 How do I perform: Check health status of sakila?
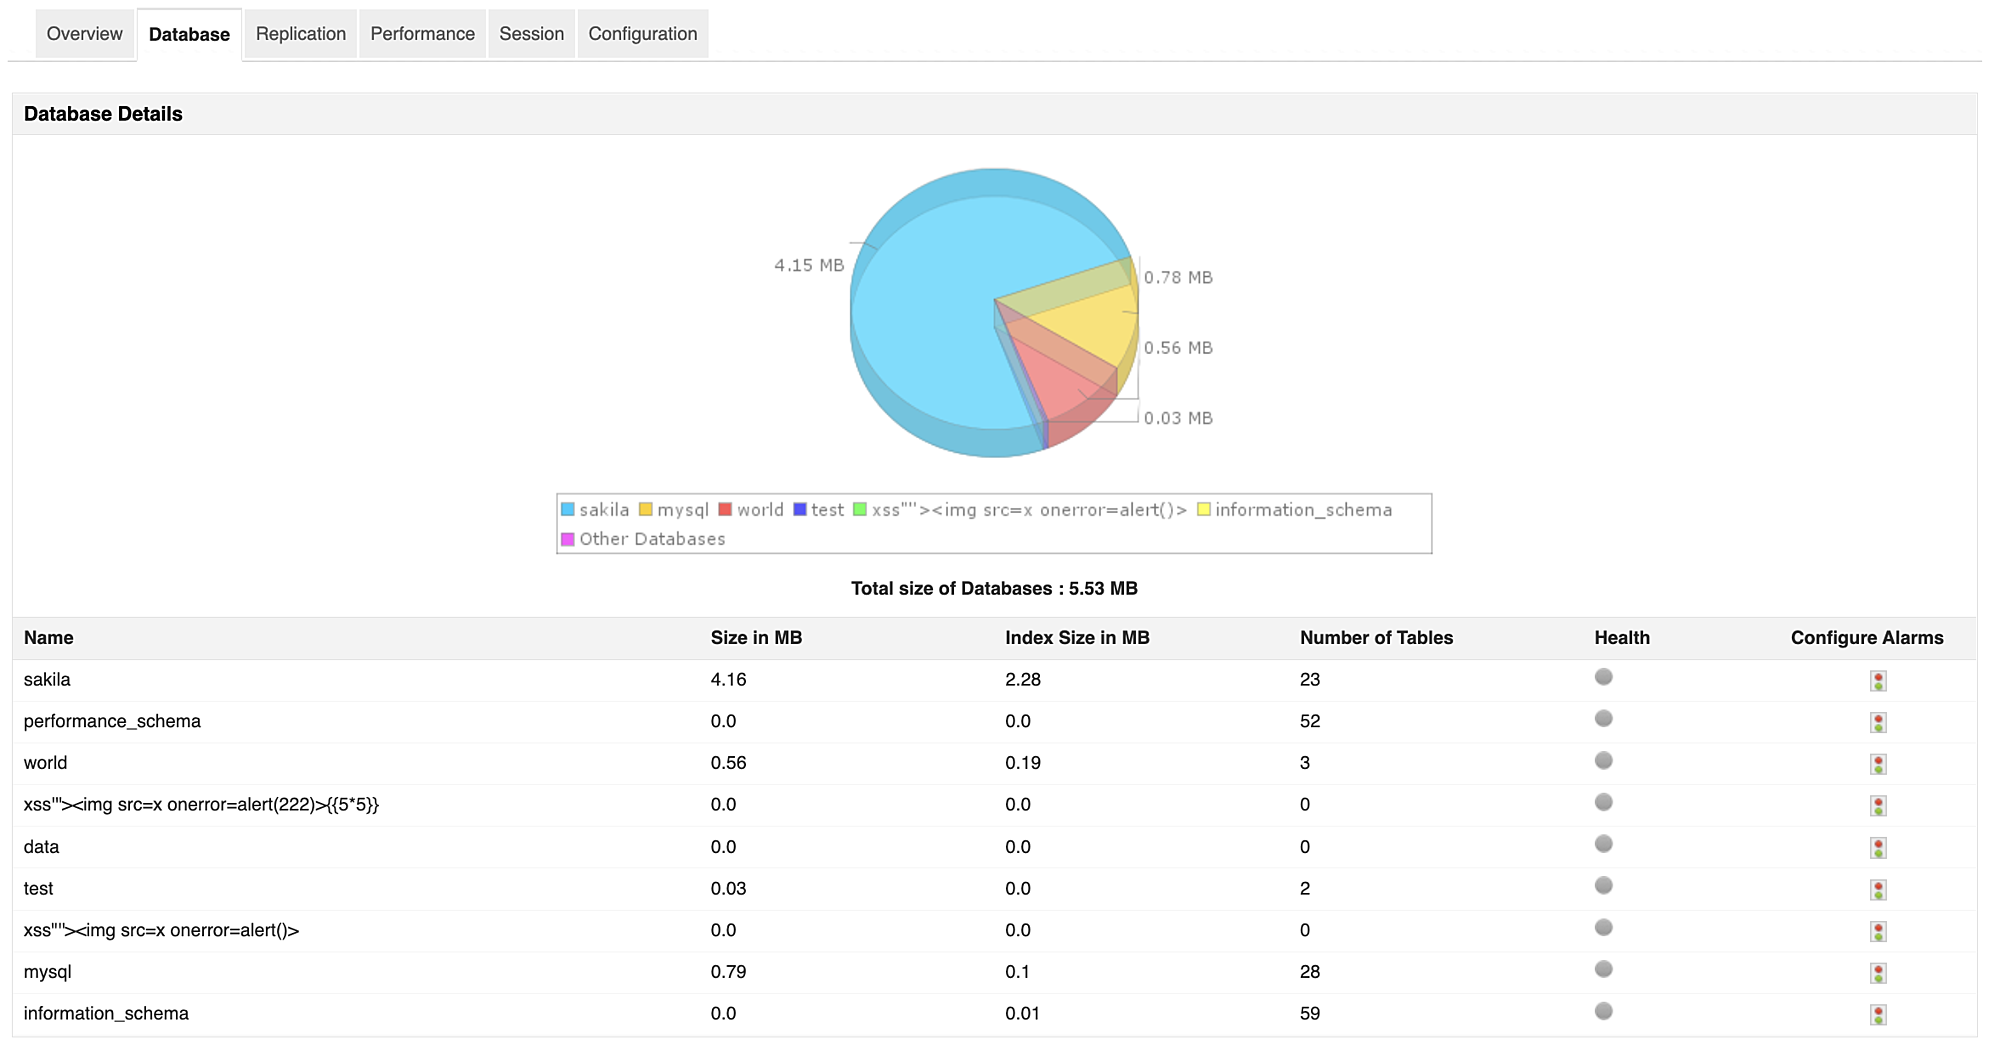coord(1603,677)
